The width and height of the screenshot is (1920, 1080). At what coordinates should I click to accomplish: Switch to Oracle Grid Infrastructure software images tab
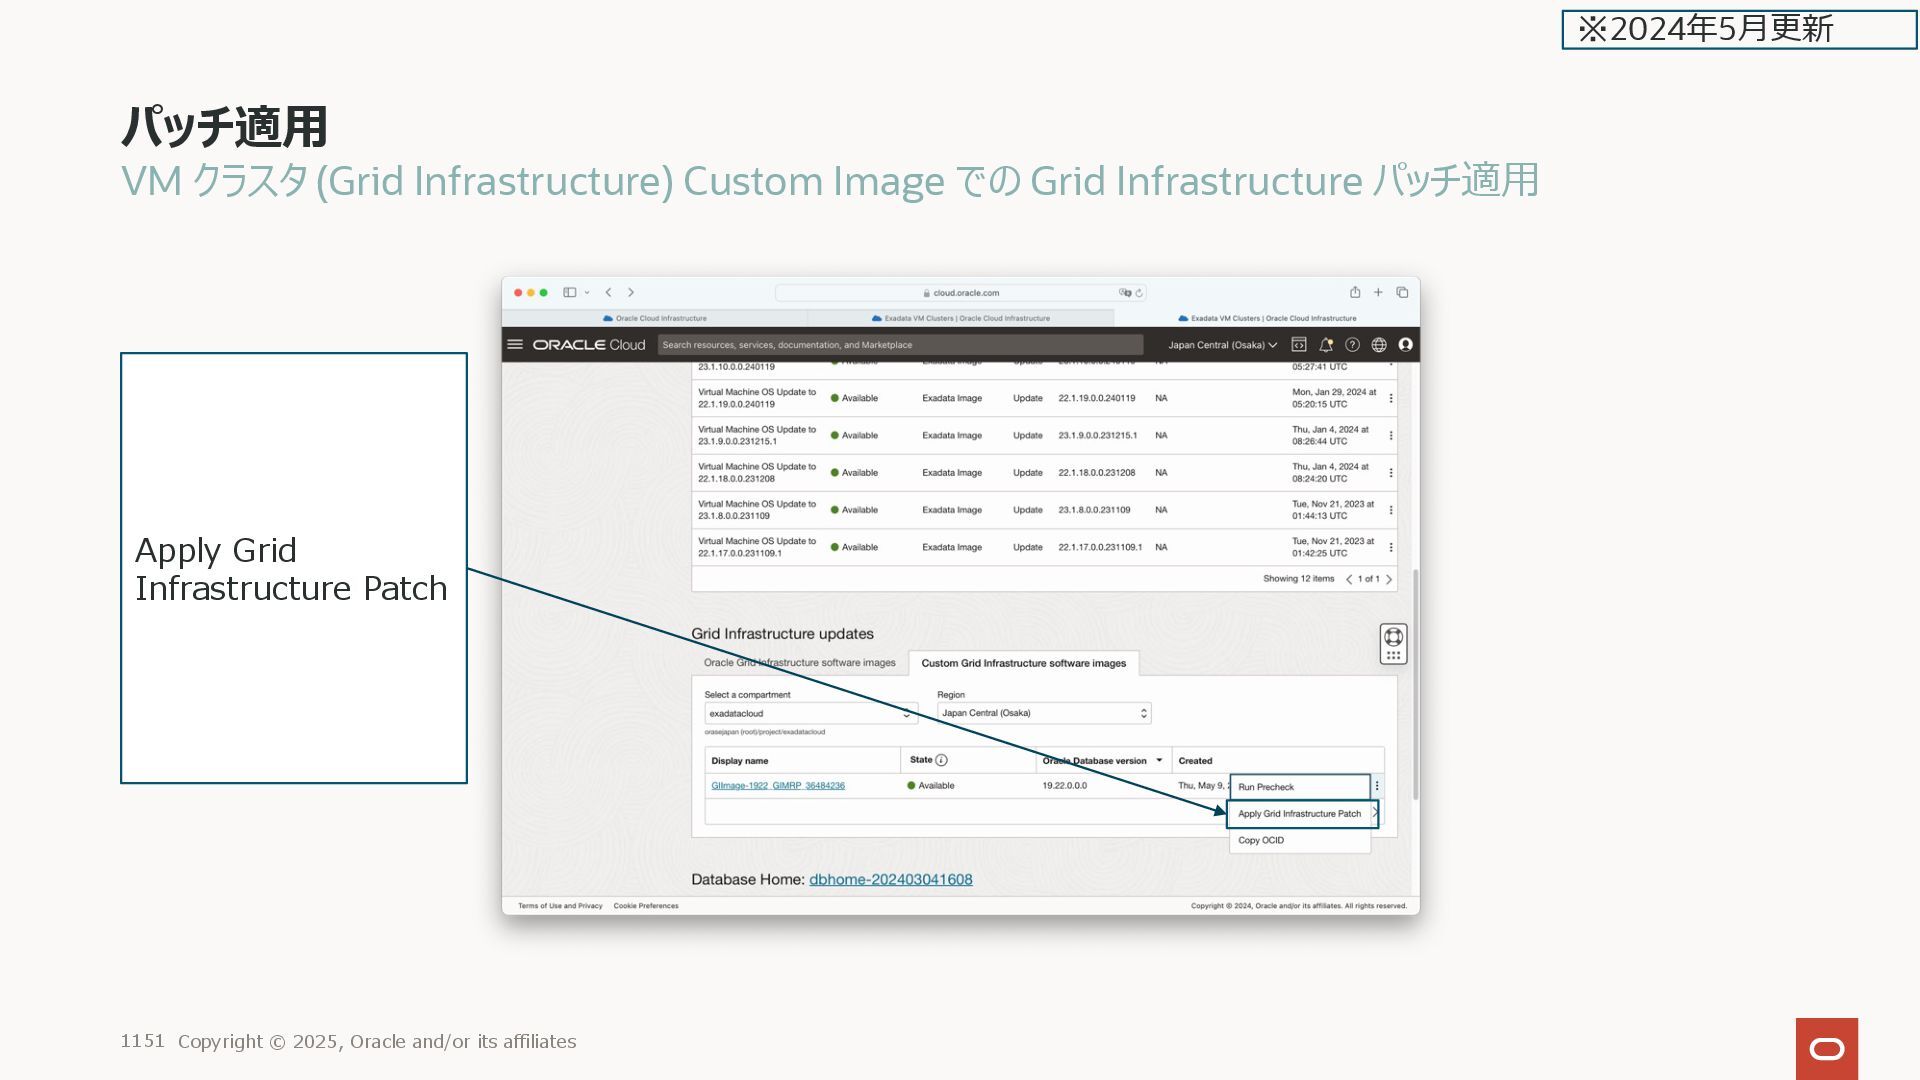pyautogui.click(x=799, y=663)
